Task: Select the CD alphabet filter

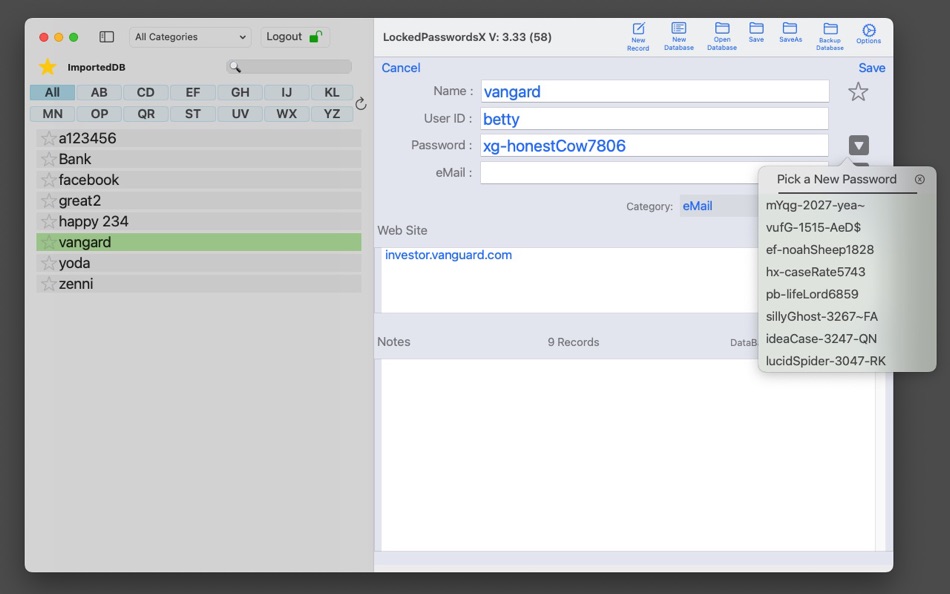Action: 145,93
